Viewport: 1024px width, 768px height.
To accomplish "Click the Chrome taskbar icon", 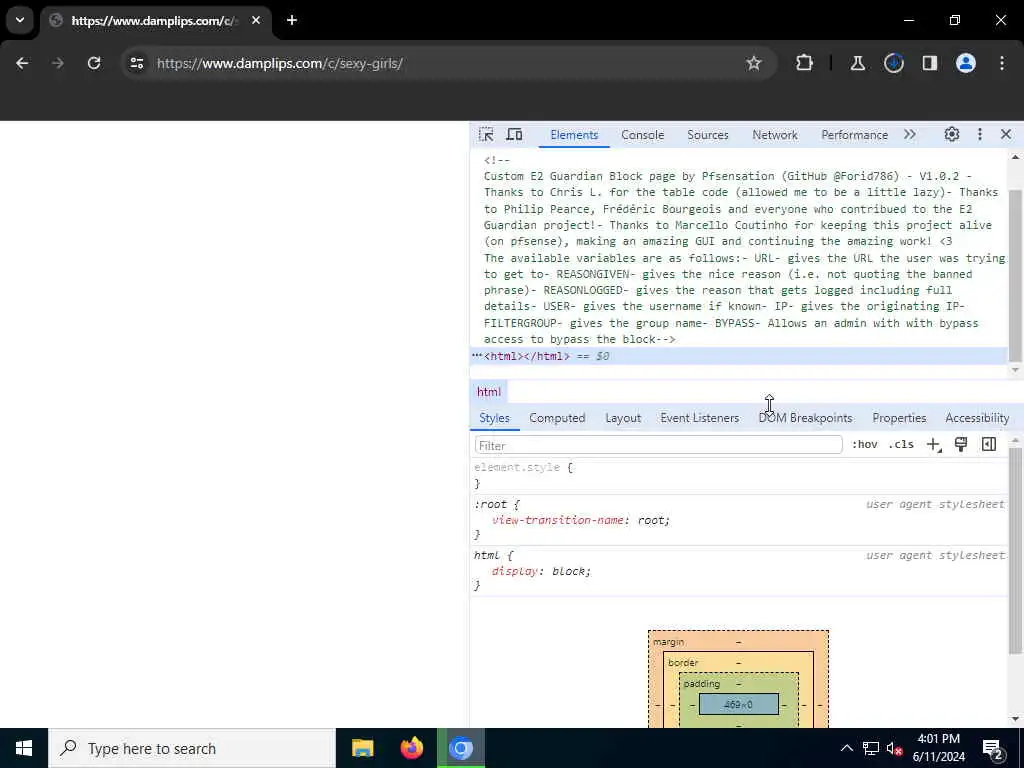I will tap(461, 748).
